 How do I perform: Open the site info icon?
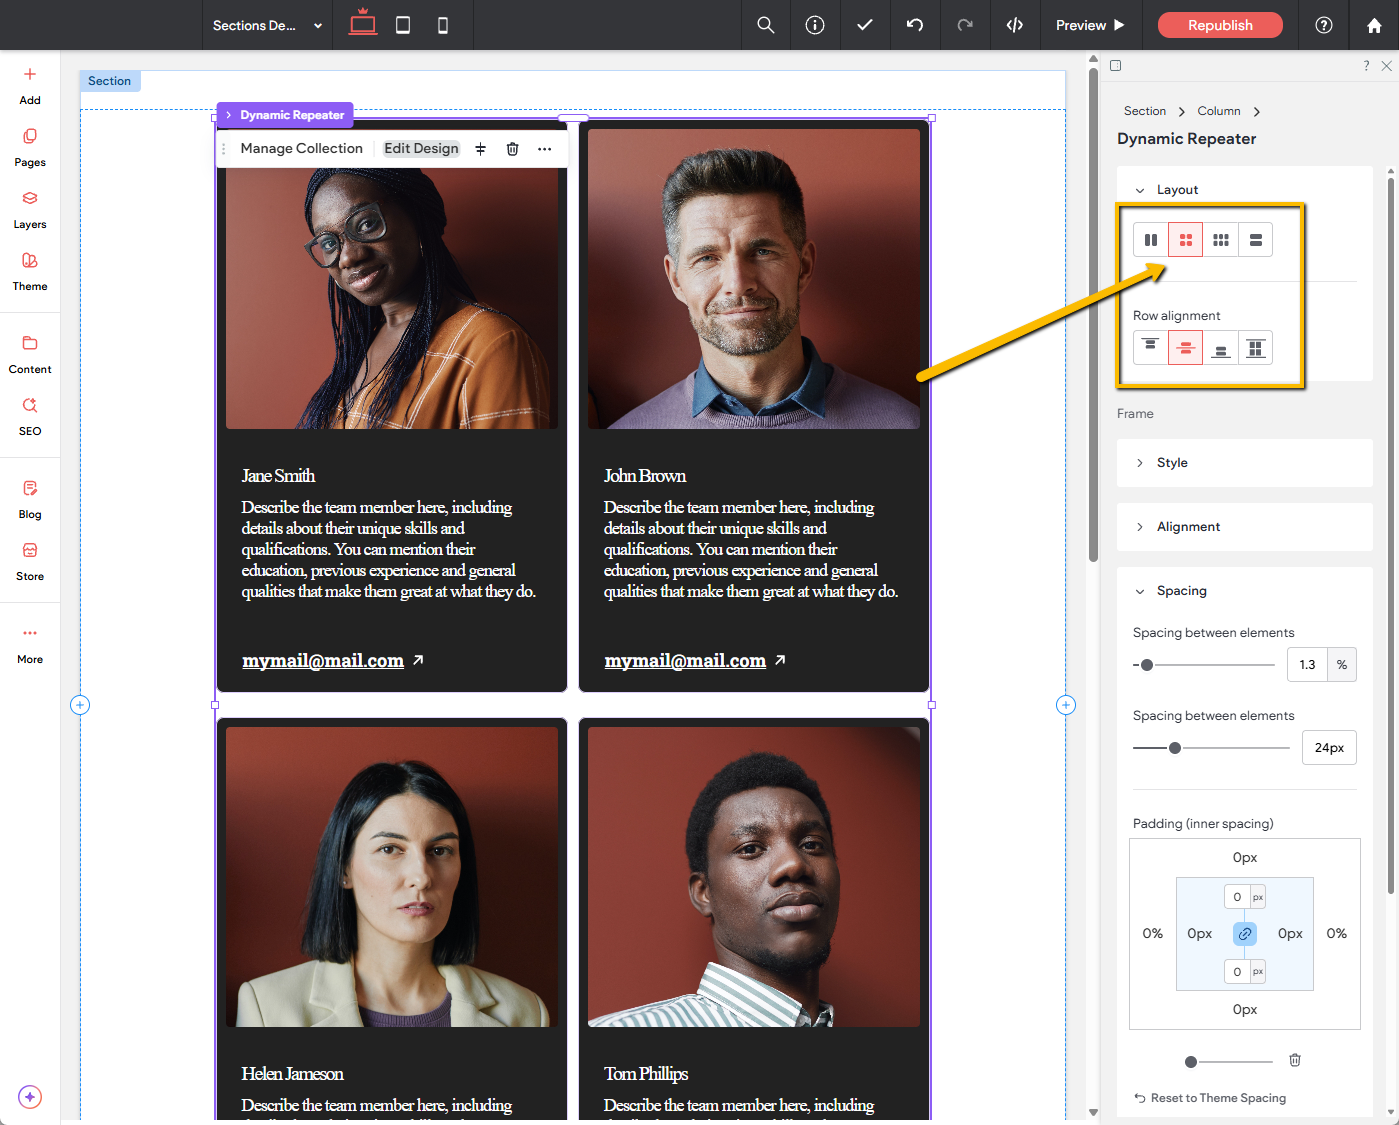[x=815, y=25]
